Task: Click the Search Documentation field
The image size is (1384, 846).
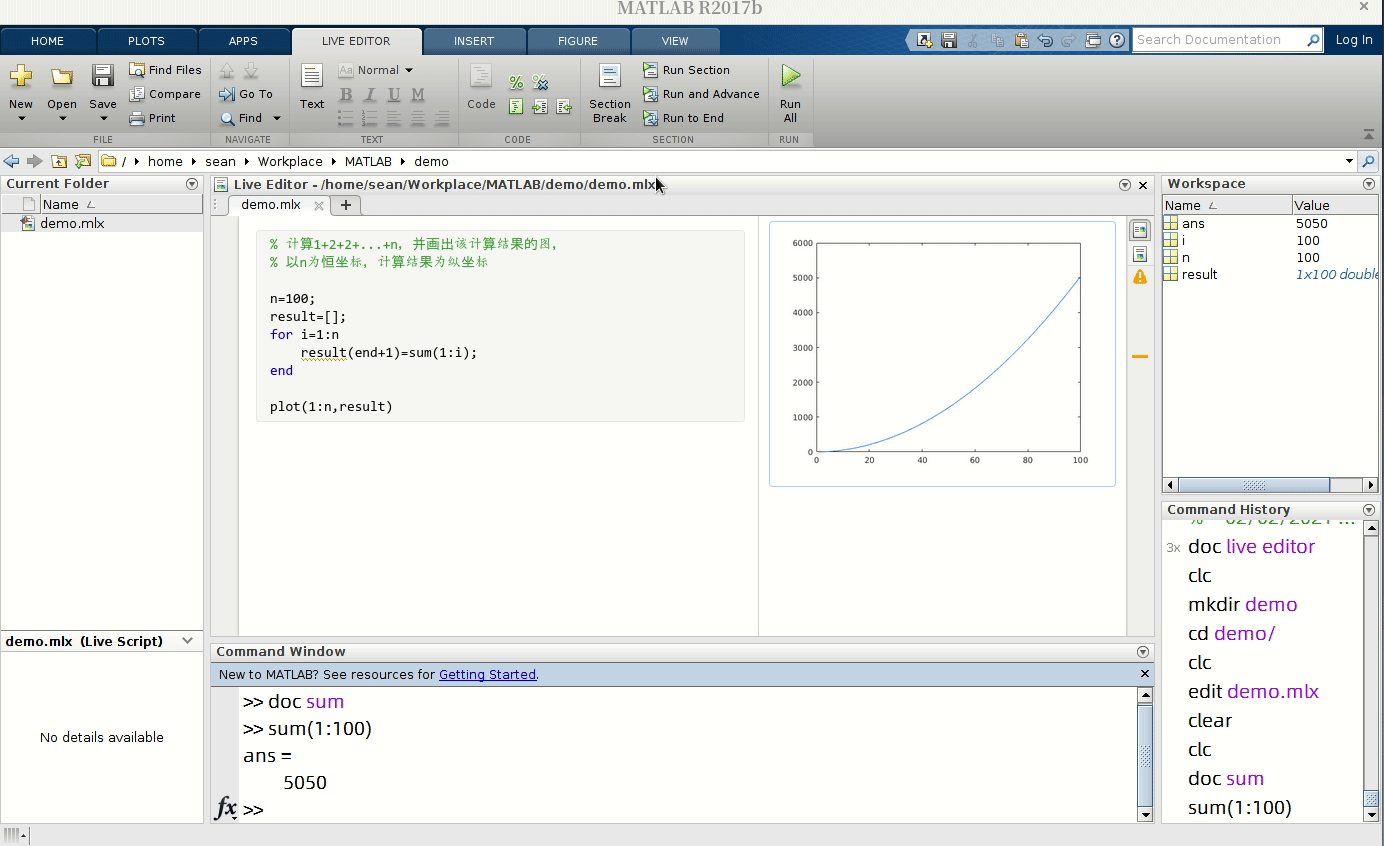Action: [x=1222, y=40]
